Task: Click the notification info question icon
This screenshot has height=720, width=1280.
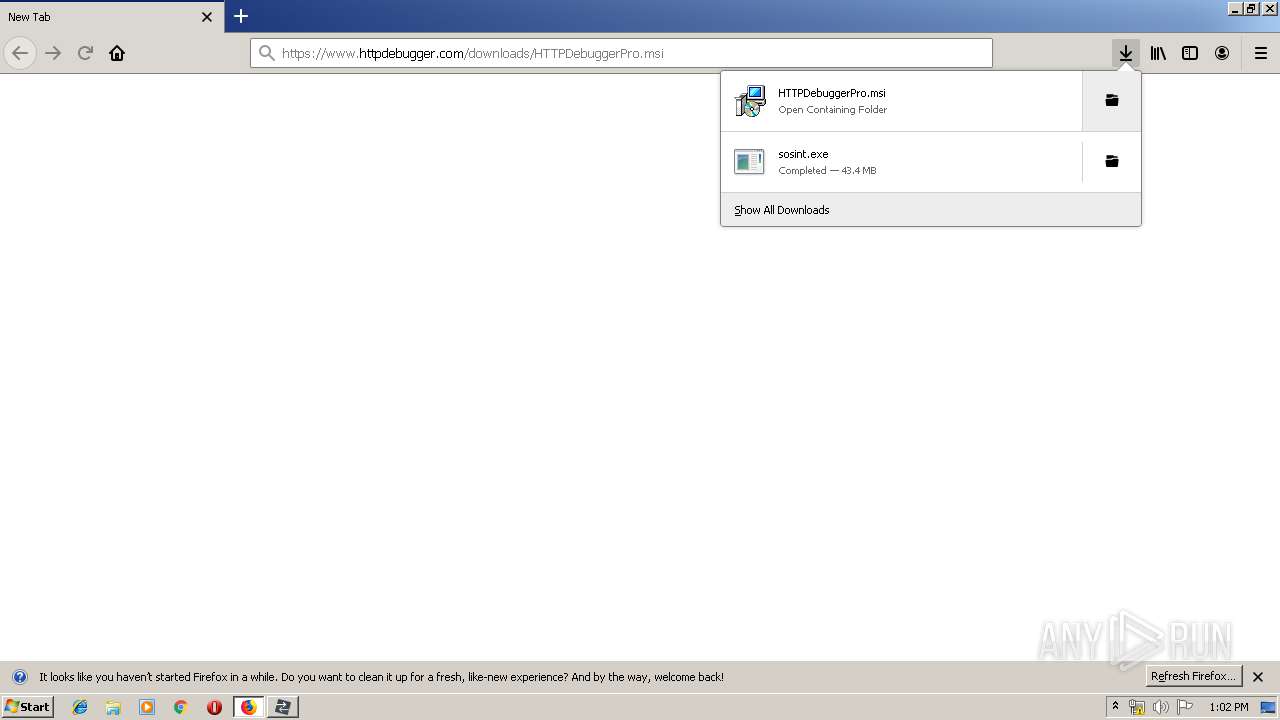Action: pos(19,677)
